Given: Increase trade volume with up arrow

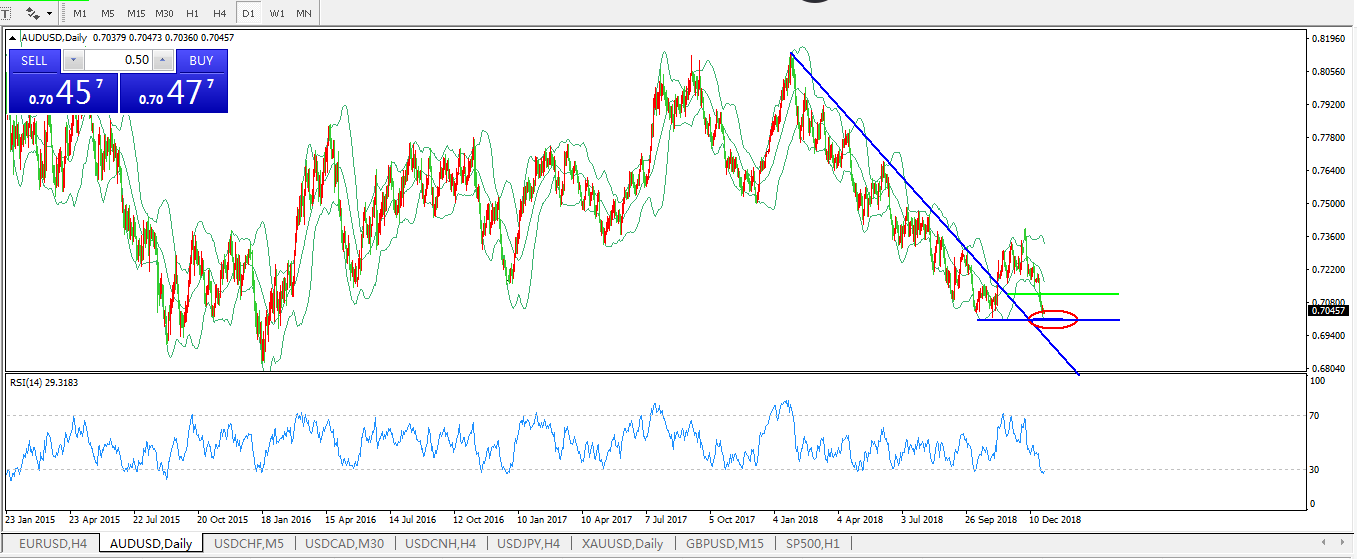Looking at the screenshot, I should [163, 60].
